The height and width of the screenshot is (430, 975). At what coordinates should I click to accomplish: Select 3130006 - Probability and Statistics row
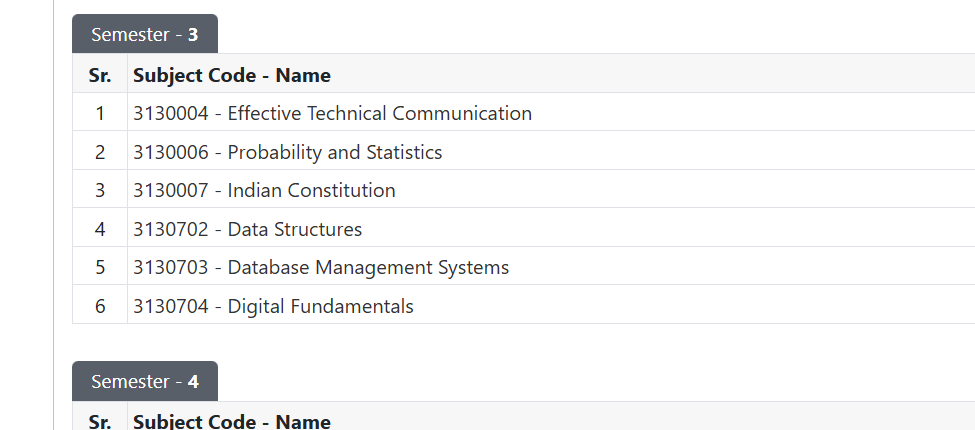pyautogui.click(x=524, y=151)
